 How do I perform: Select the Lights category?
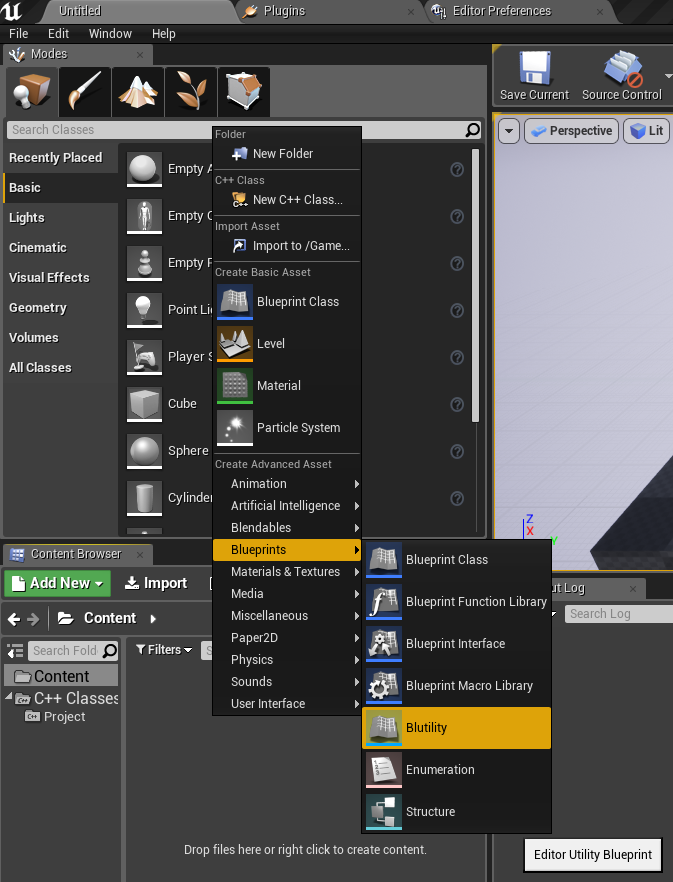tap(60, 218)
